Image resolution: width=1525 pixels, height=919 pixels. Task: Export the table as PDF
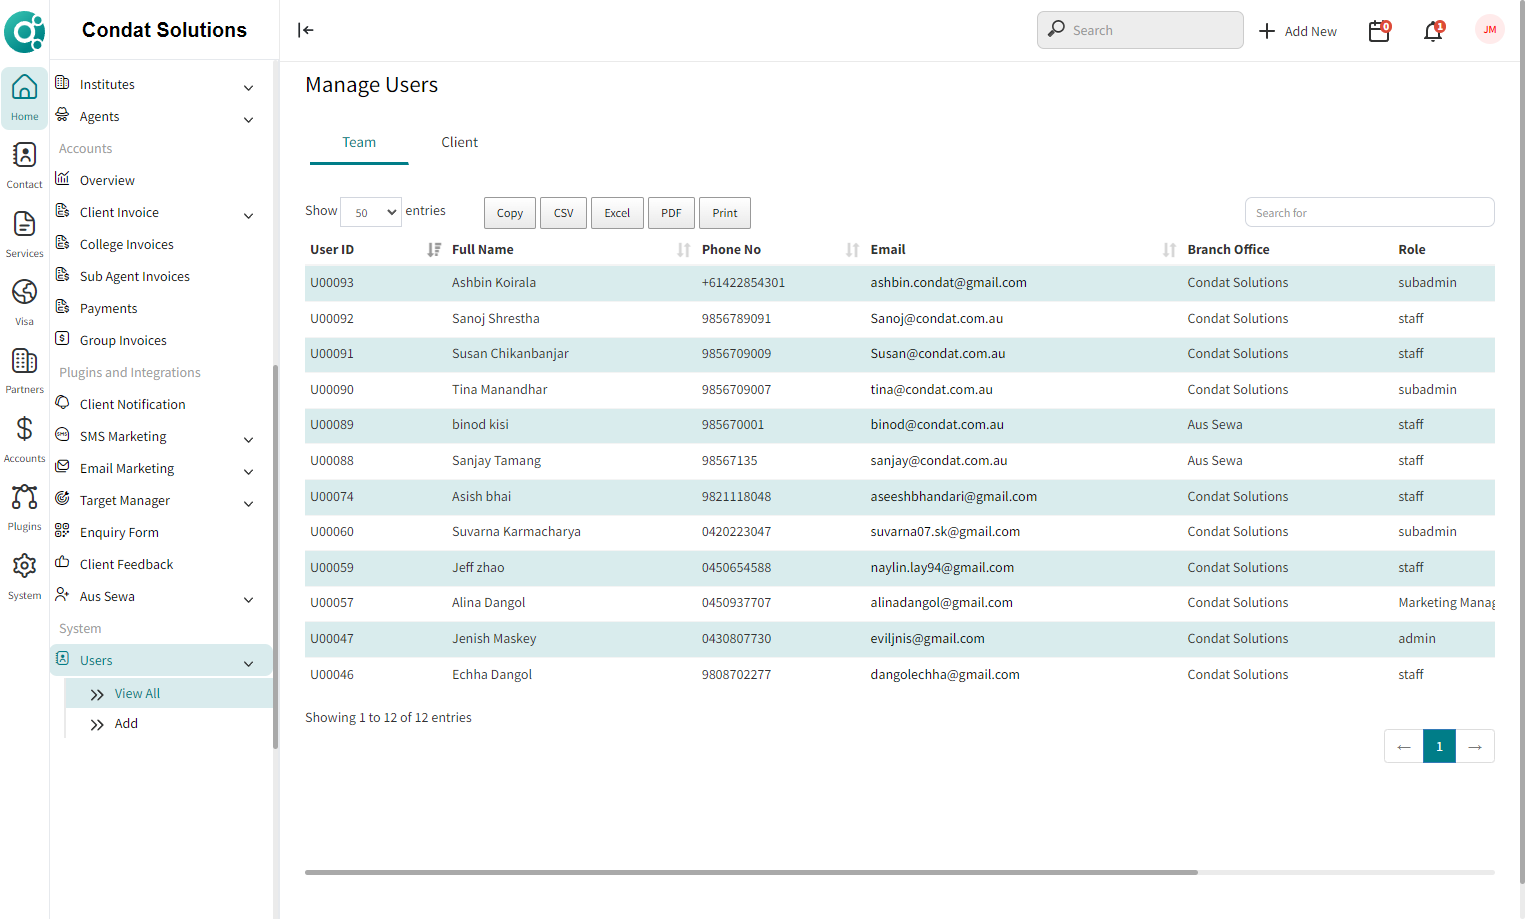tap(671, 213)
